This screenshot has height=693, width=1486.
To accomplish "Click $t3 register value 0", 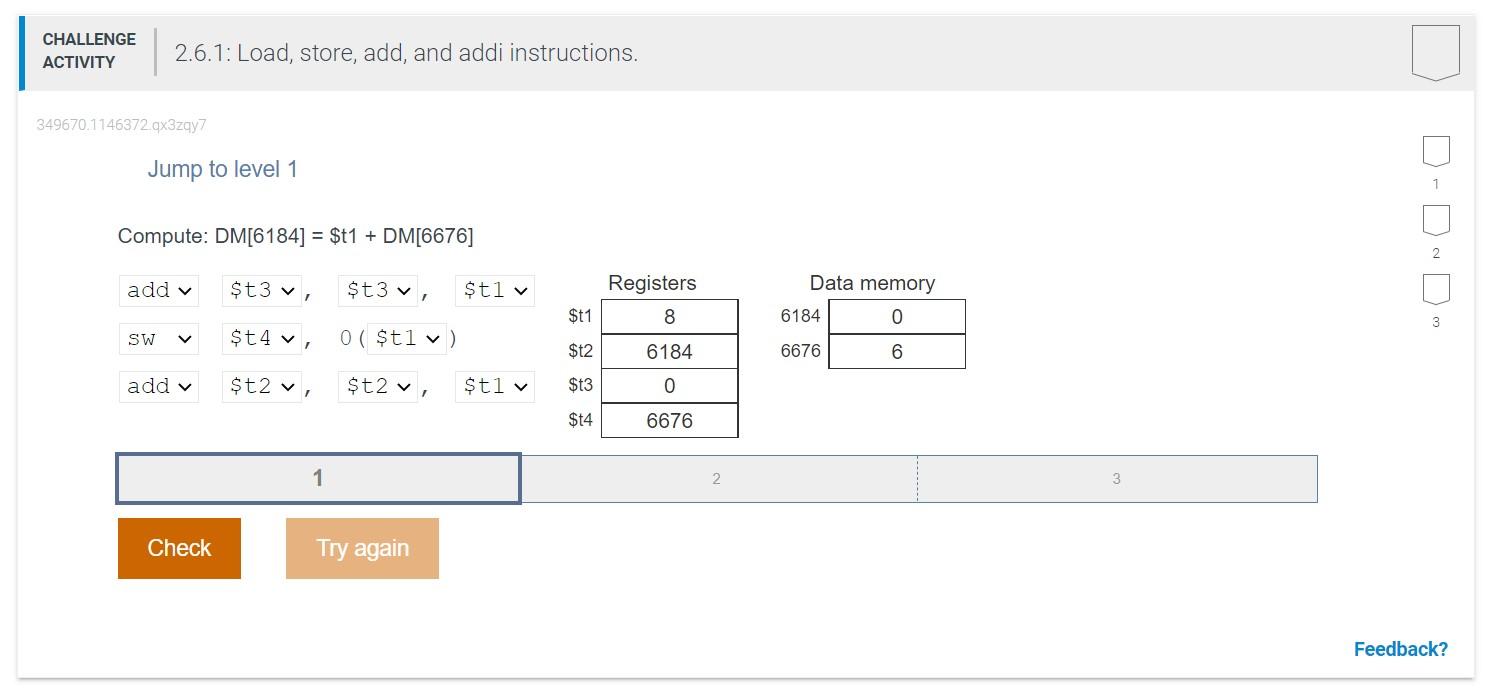I will (669, 386).
